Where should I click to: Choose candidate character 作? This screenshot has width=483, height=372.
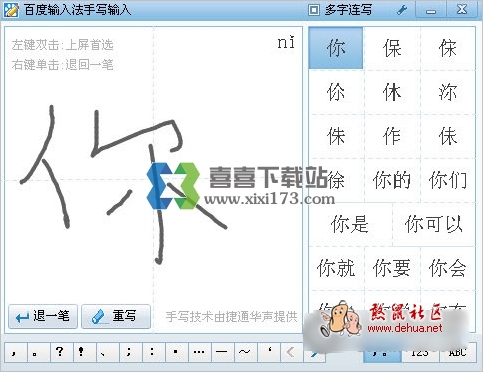pyautogui.click(x=392, y=136)
